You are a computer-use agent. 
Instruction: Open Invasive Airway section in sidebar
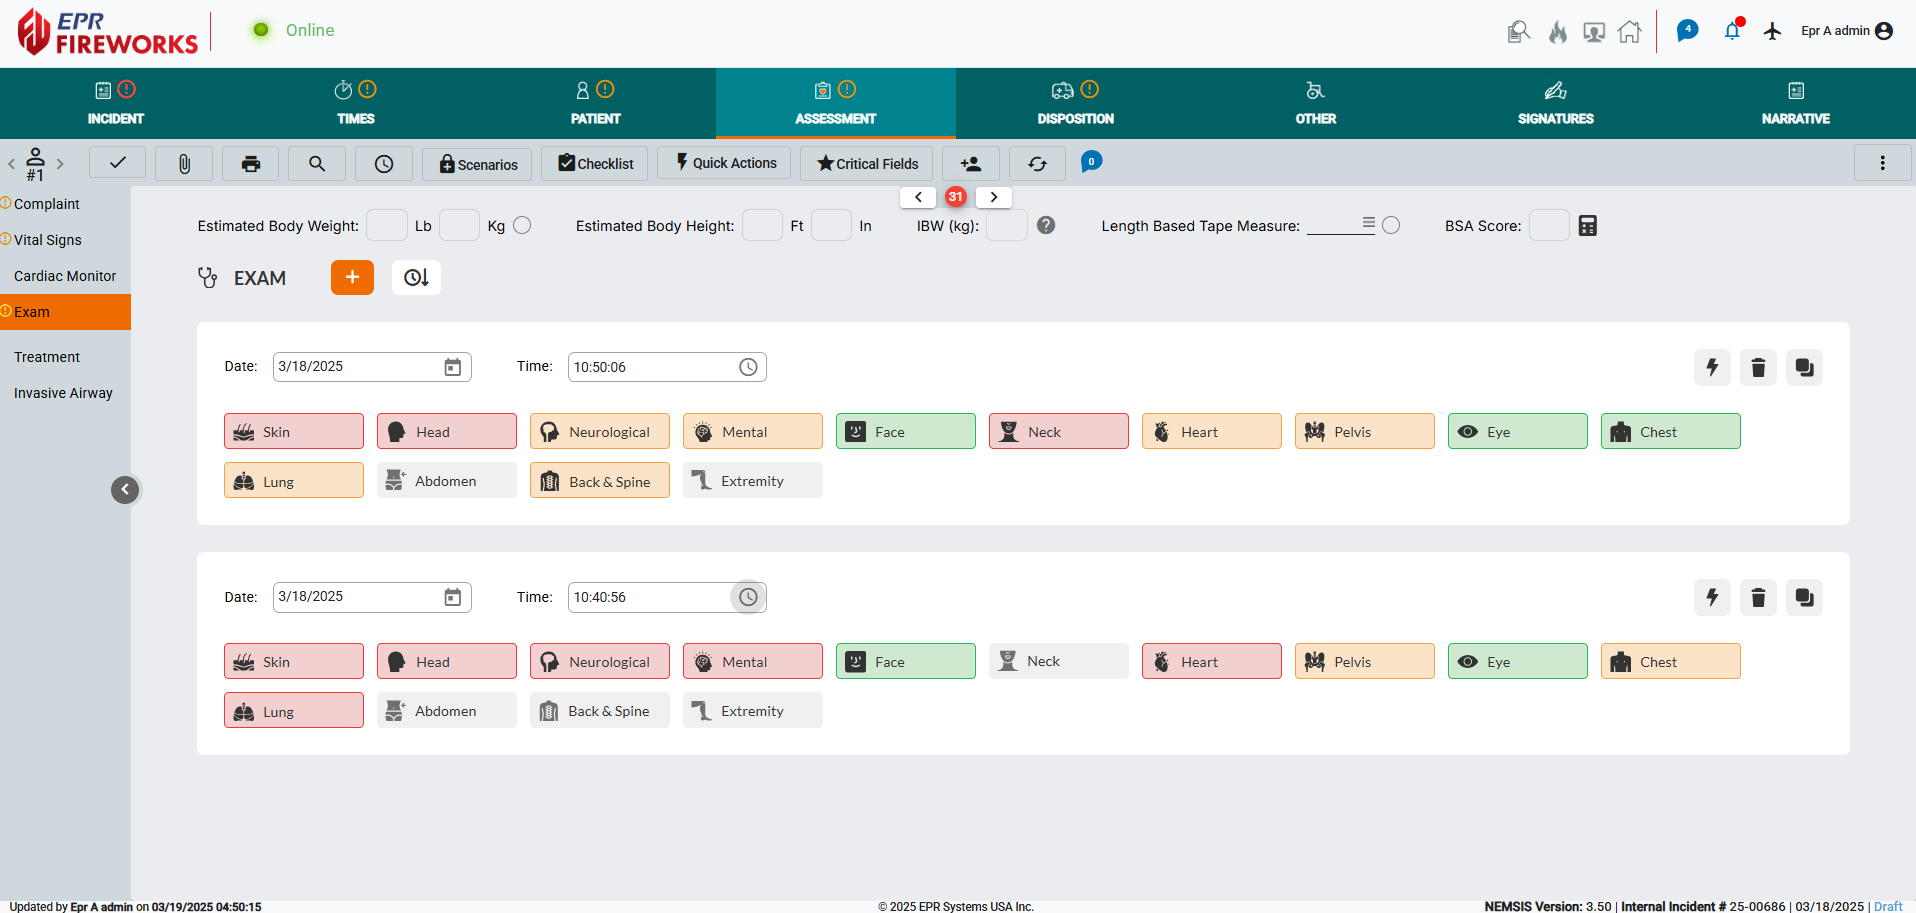pos(65,393)
